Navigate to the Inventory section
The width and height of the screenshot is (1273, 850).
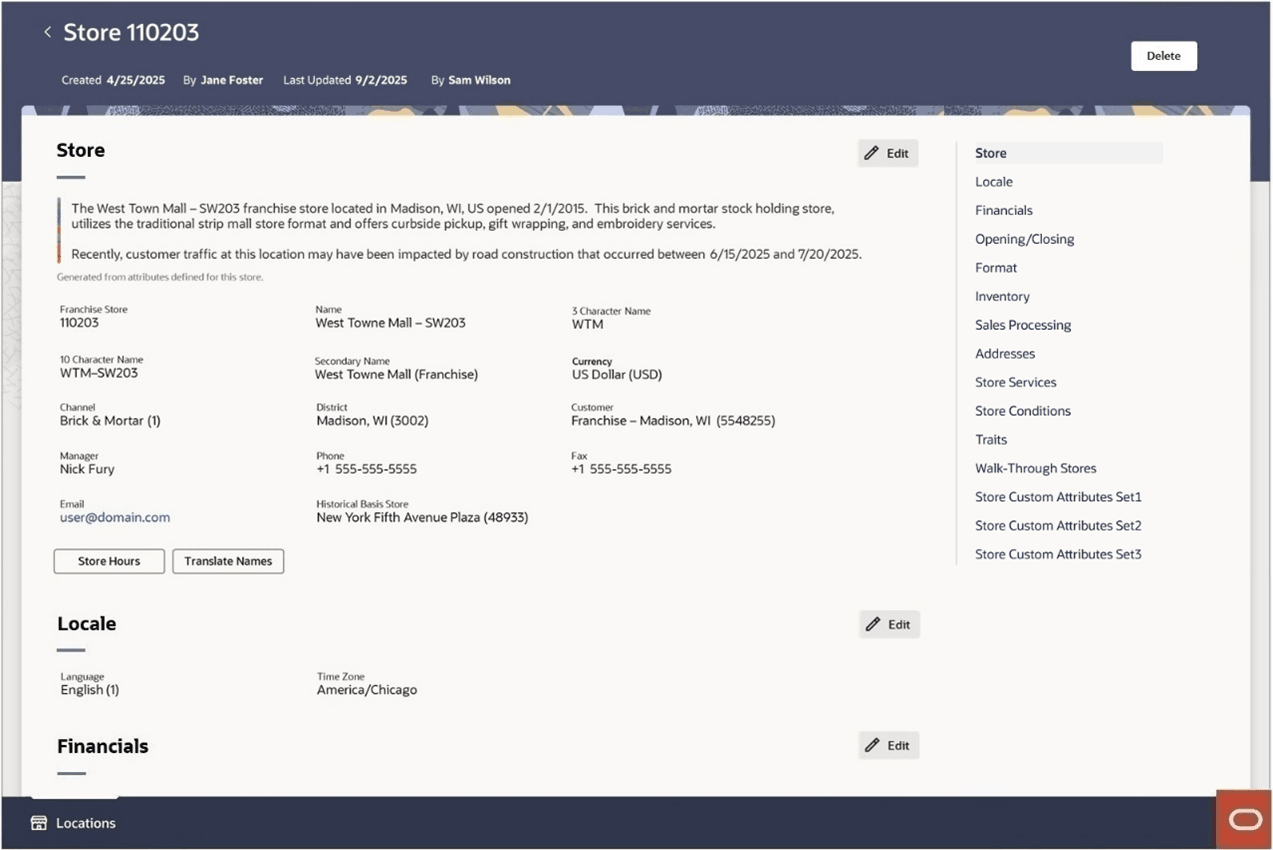click(1002, 296)
